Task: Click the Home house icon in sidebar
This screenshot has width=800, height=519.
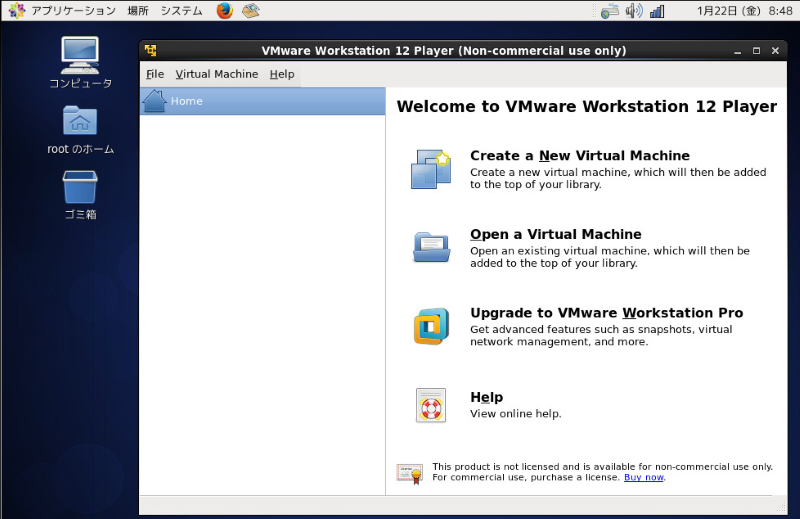Action: 155,101
